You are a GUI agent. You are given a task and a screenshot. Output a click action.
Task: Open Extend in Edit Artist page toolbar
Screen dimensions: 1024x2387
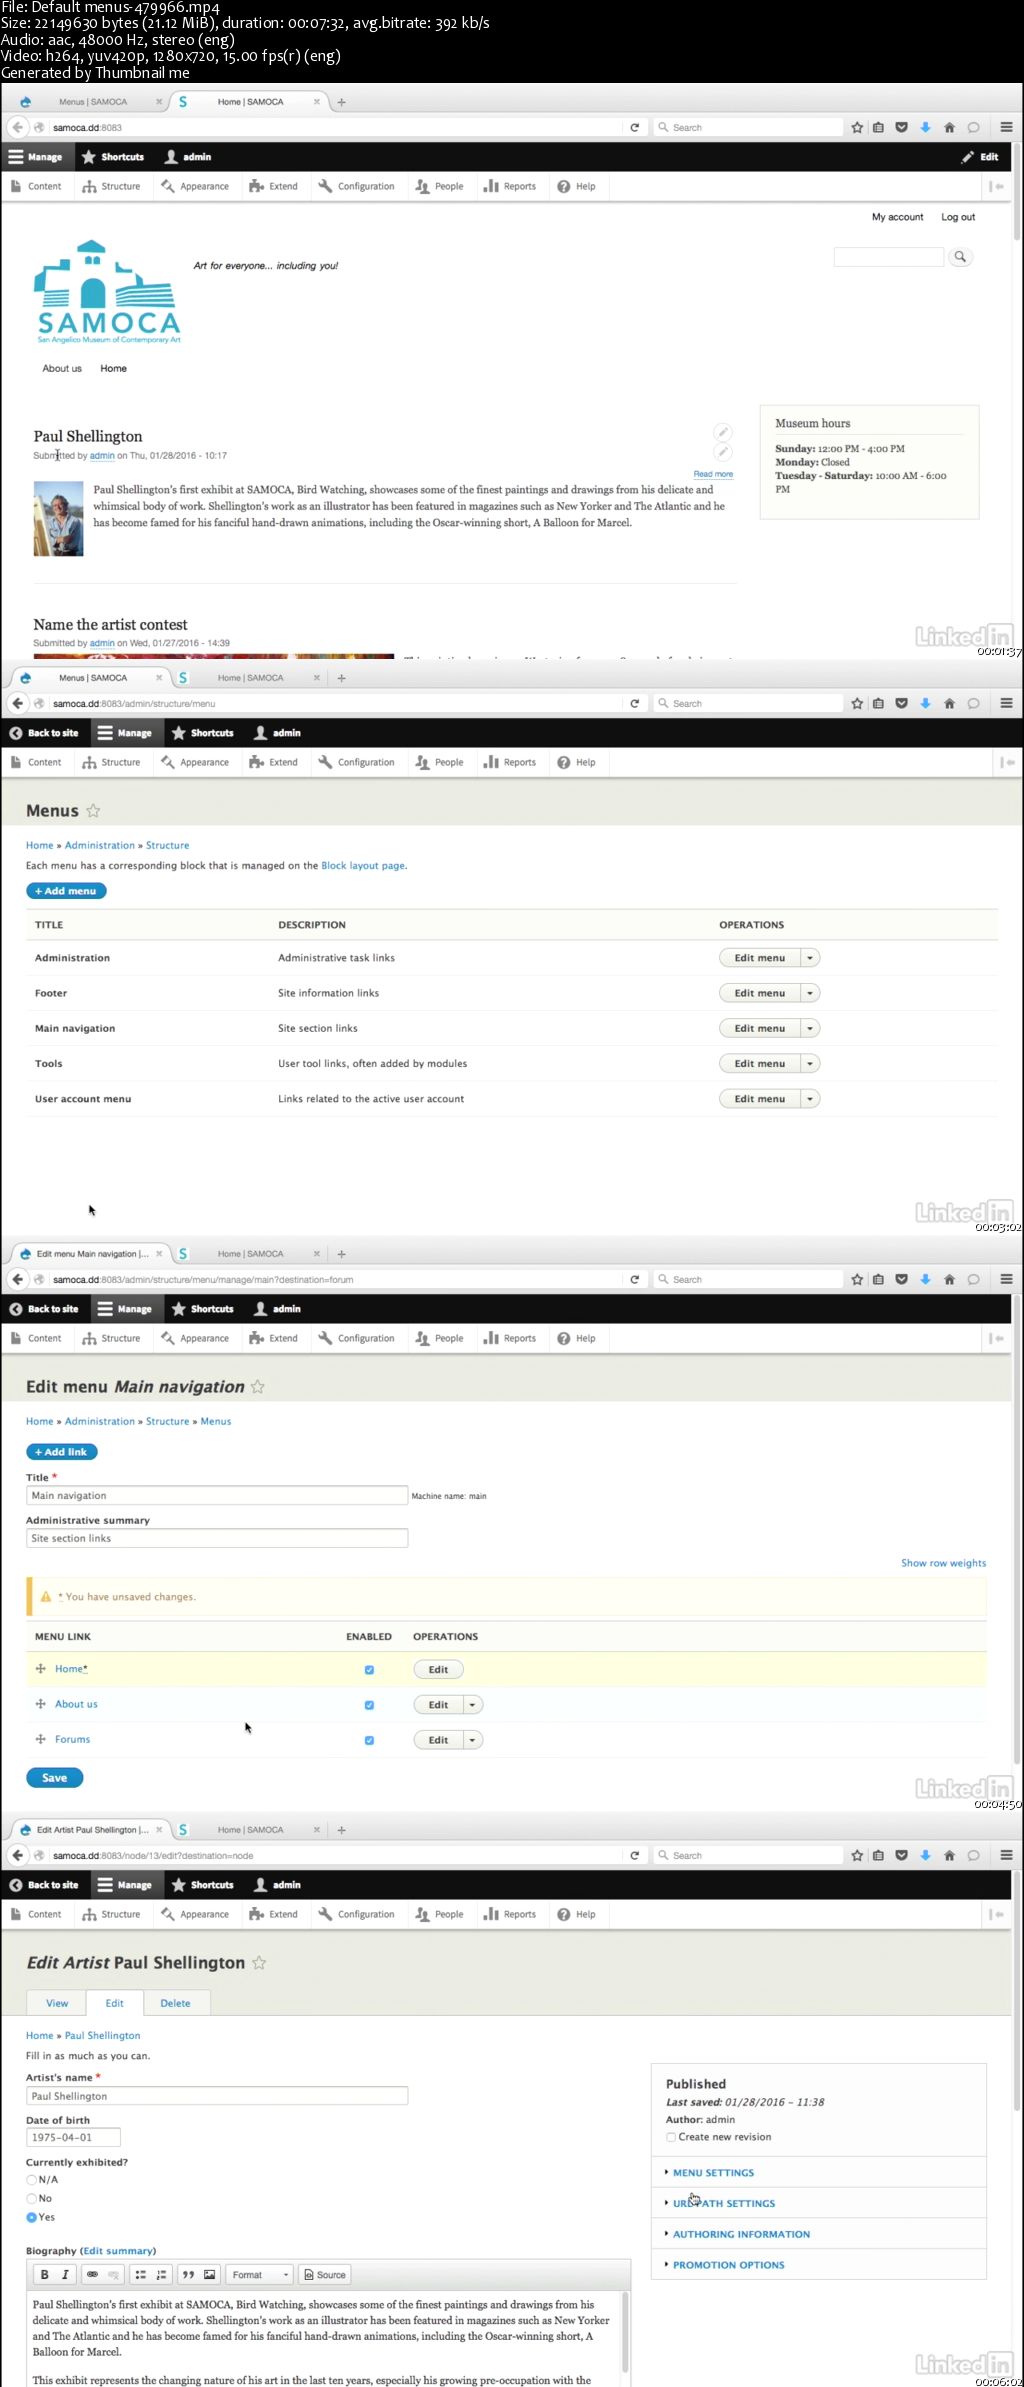[x=274, y=1915]
